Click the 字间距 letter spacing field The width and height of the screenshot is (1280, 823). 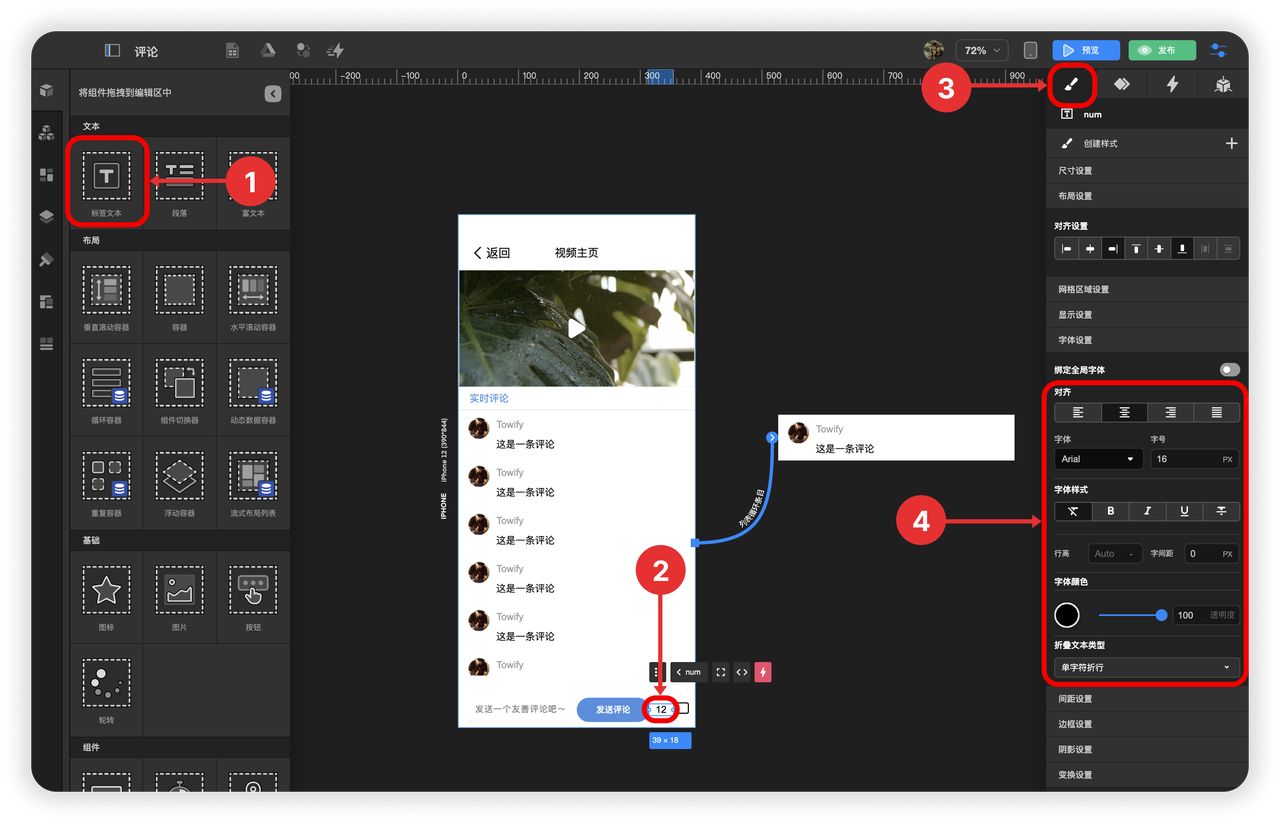(x=1211, y=553)
